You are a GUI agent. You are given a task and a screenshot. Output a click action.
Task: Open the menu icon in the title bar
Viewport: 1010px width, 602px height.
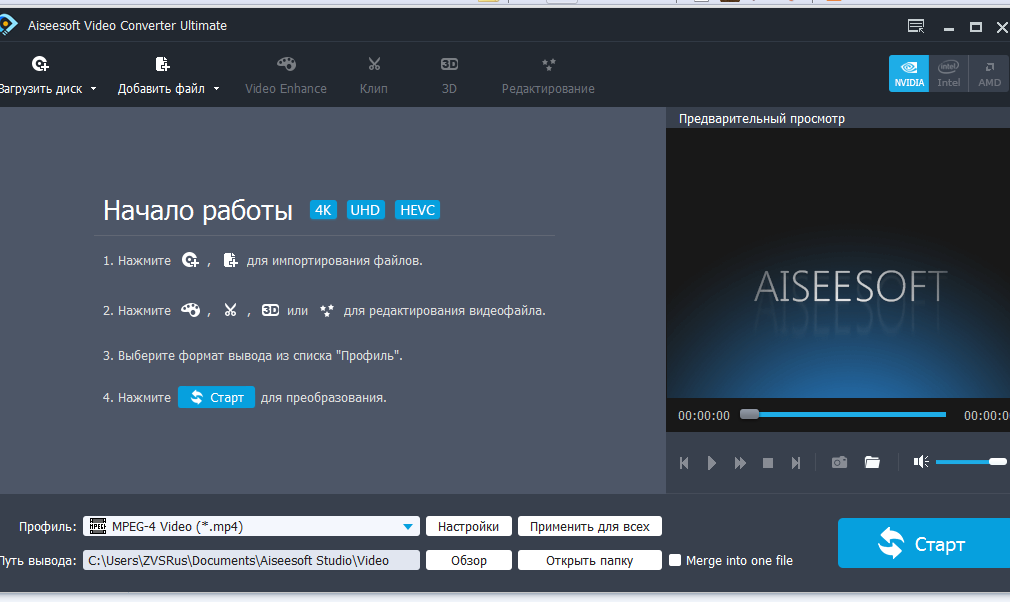(x=916, y=26)
